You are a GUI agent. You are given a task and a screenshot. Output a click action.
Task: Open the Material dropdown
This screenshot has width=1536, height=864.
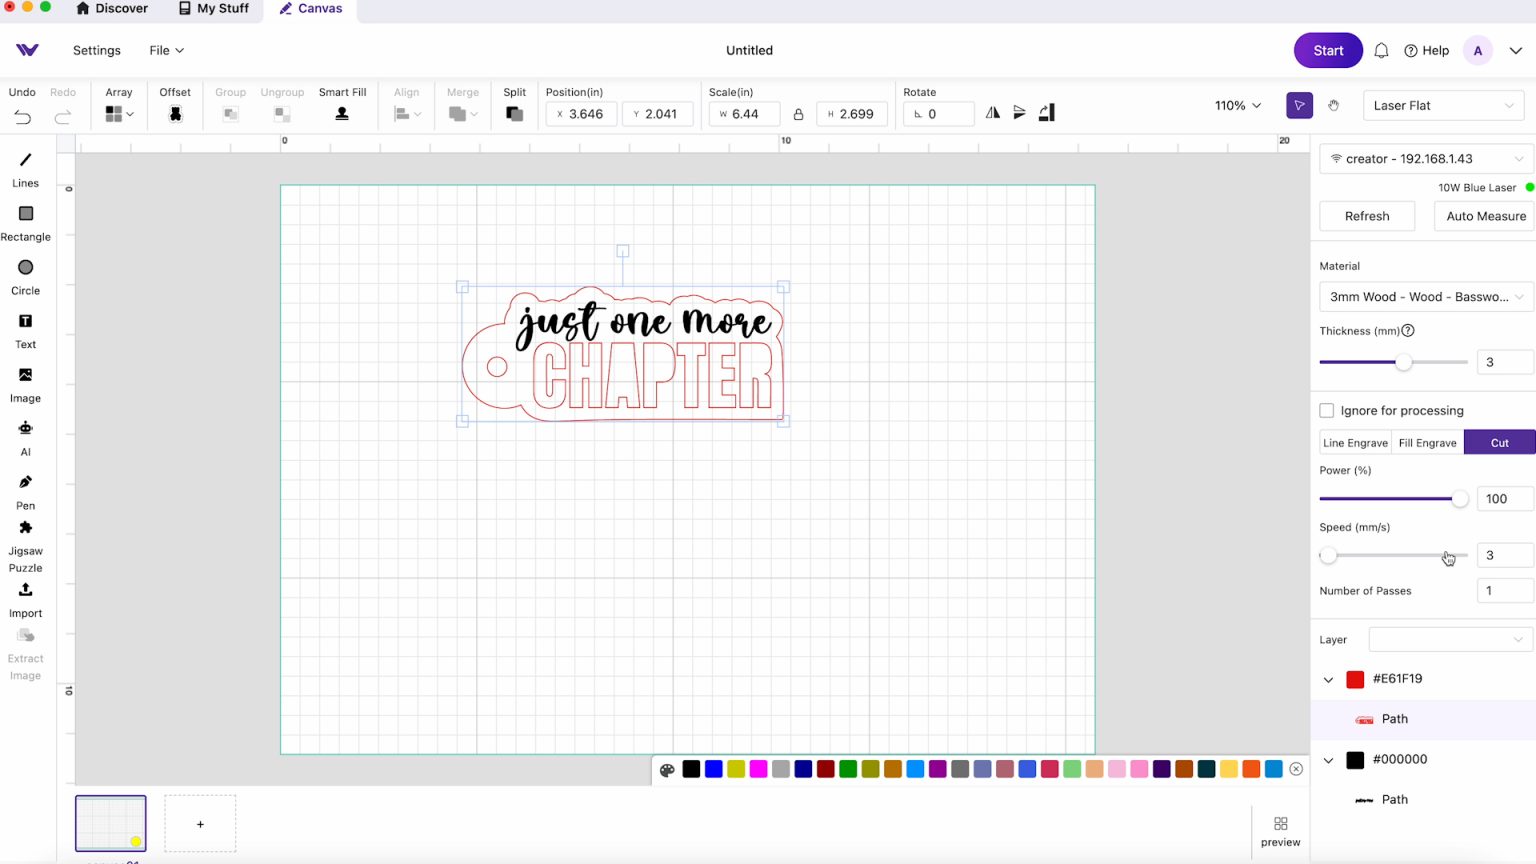(x=1425, y=297)
